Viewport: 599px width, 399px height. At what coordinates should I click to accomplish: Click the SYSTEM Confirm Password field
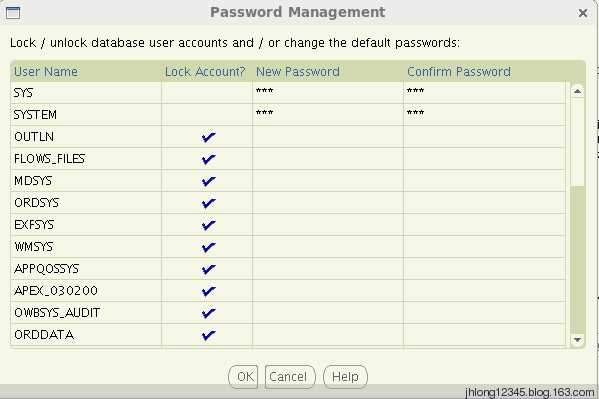(484, 115)
